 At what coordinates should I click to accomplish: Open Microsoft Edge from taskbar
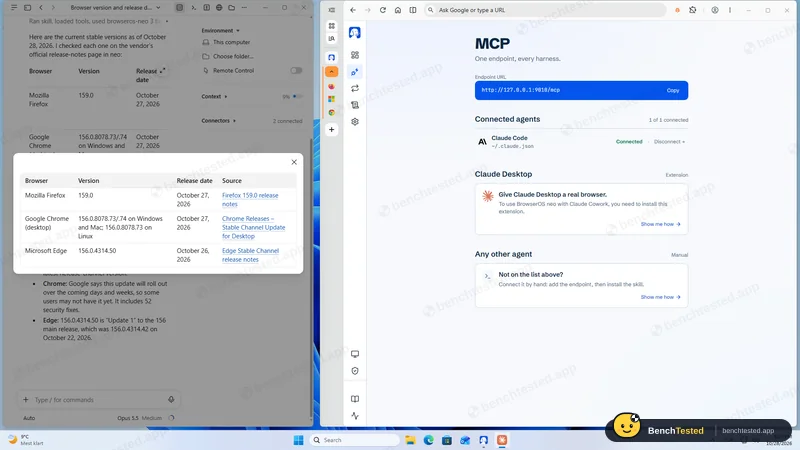coord(429,440)
